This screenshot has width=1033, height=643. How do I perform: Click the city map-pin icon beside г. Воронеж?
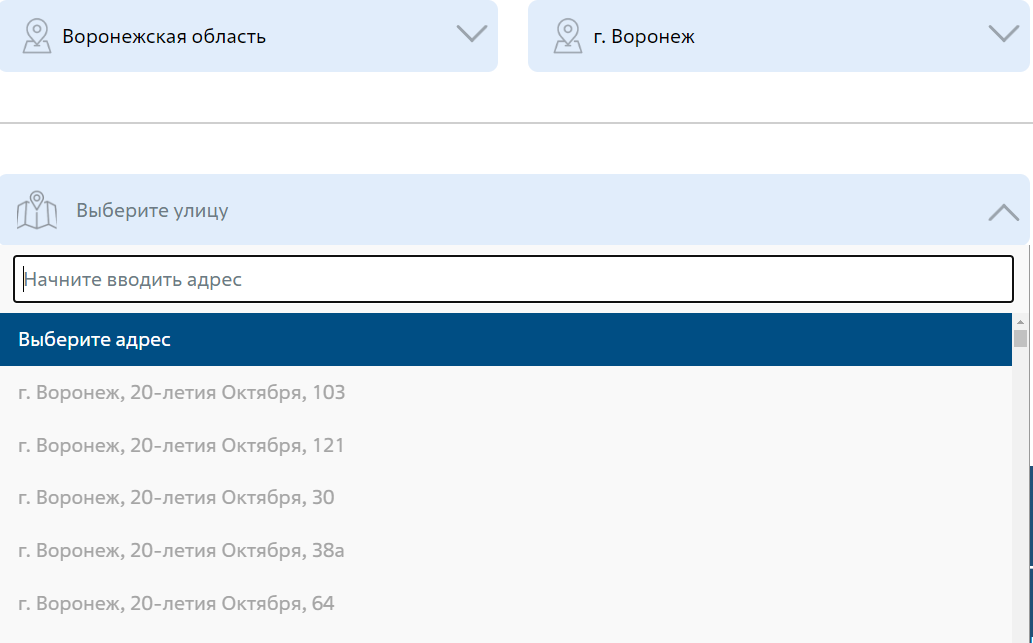click(x=568, y=36)
